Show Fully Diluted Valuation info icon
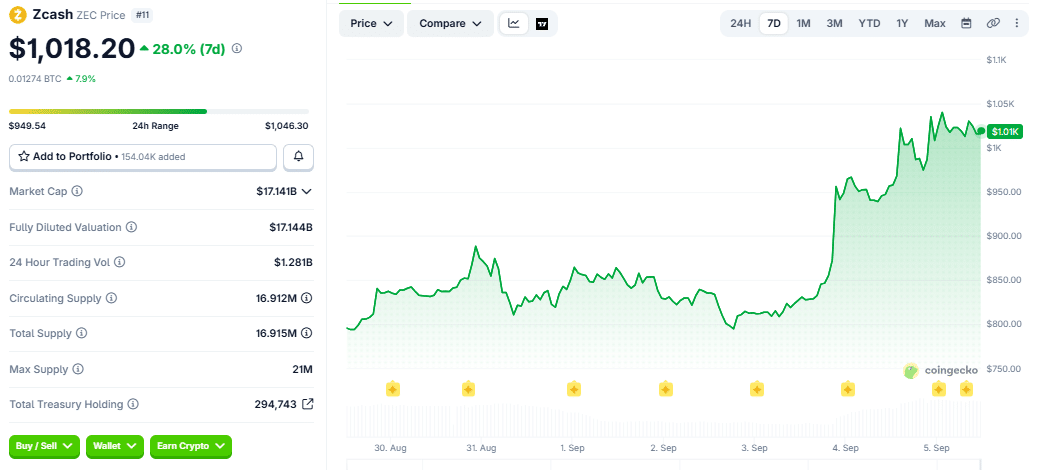Viewport: 1038px width, 470px height. click(132, 227)
